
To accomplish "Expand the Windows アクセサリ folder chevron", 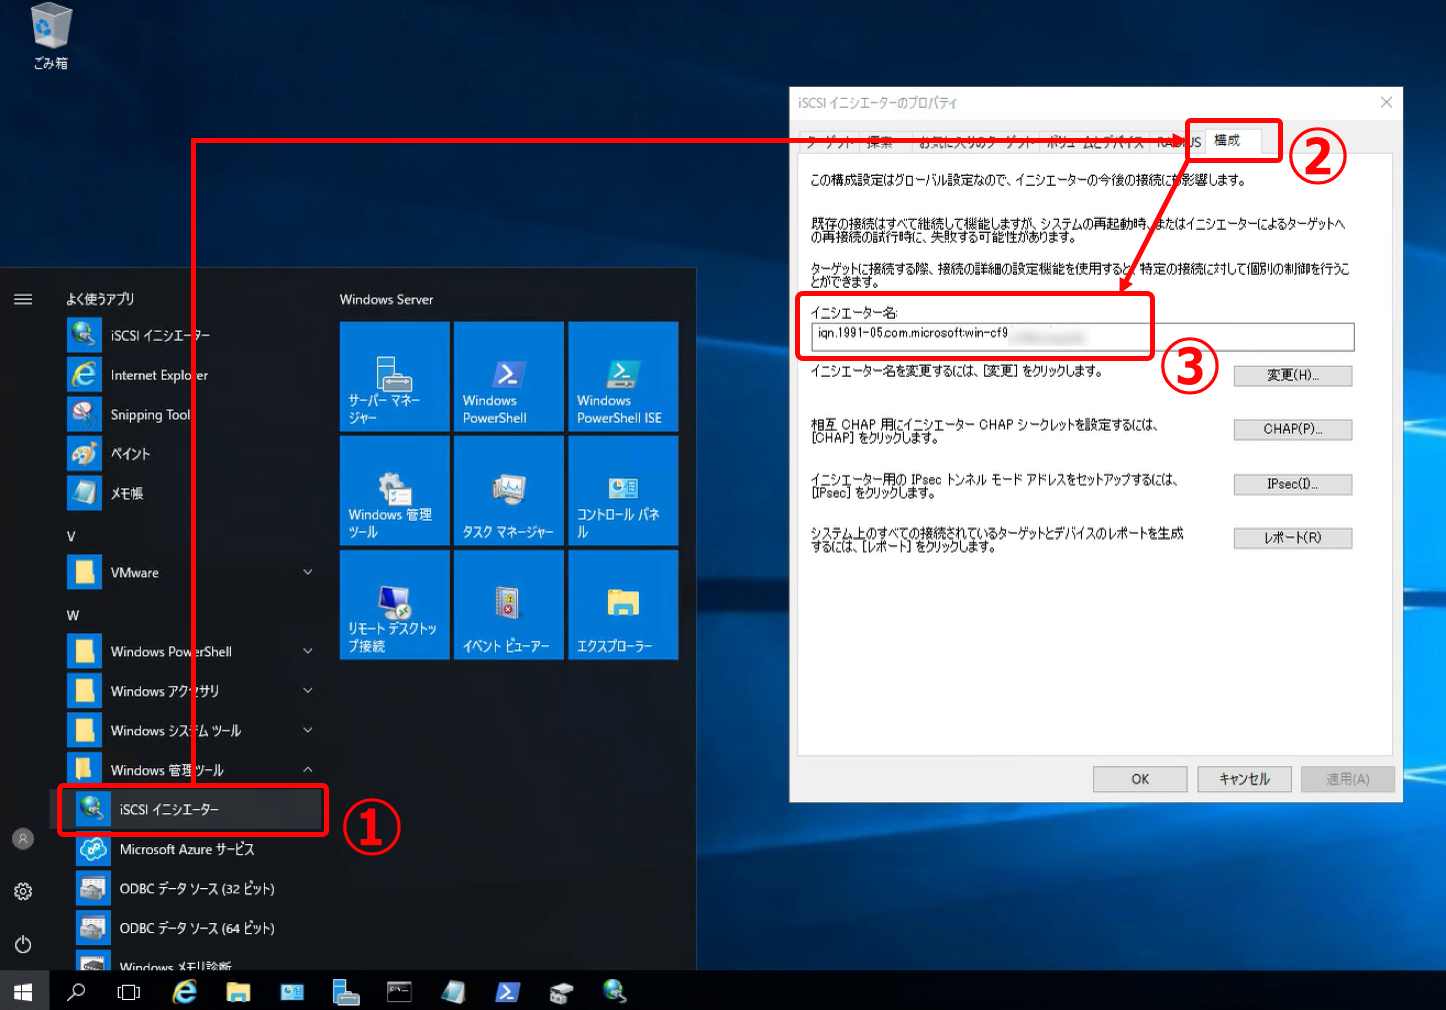I will tap(308, 690).
